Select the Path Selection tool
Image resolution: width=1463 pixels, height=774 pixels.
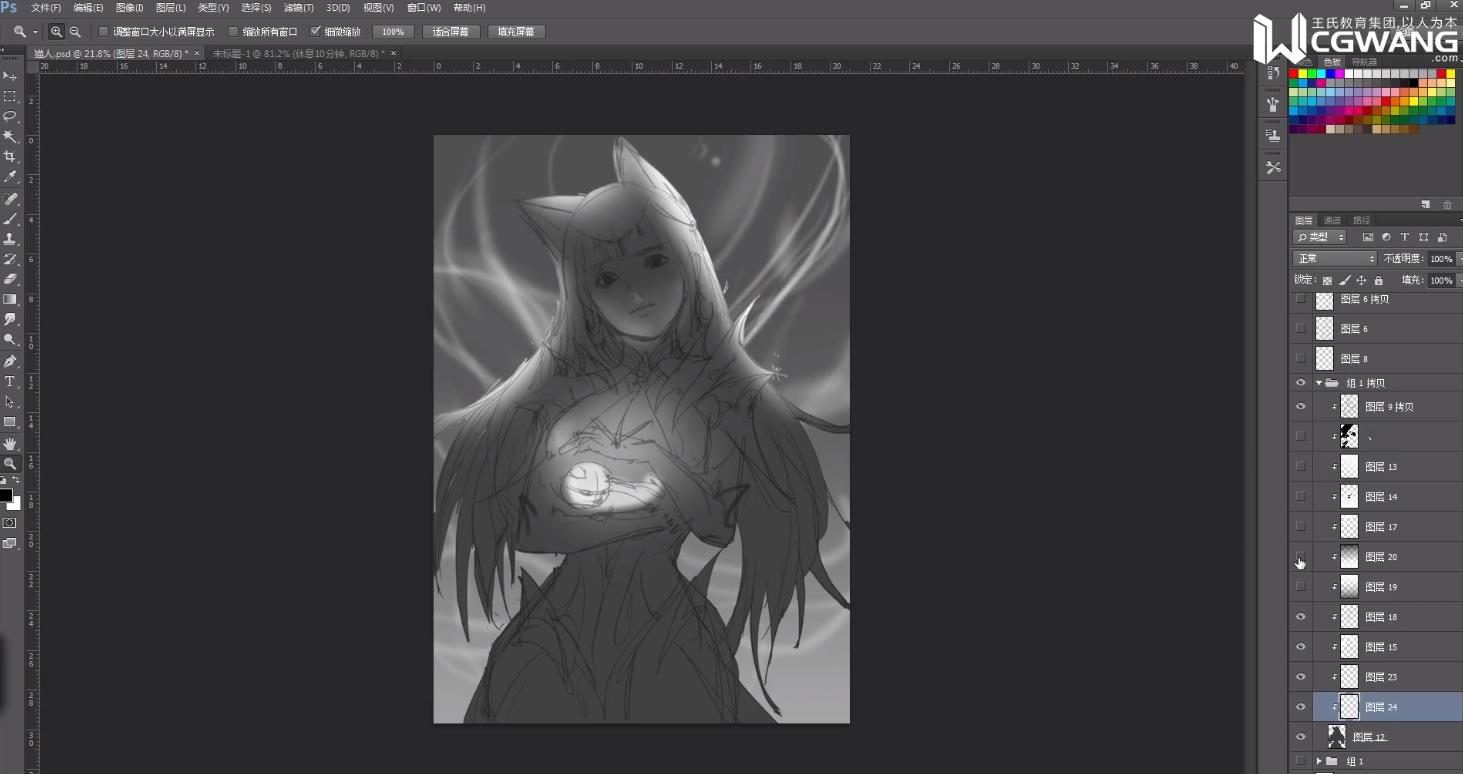pyautogui.click(x=10, y=402)
